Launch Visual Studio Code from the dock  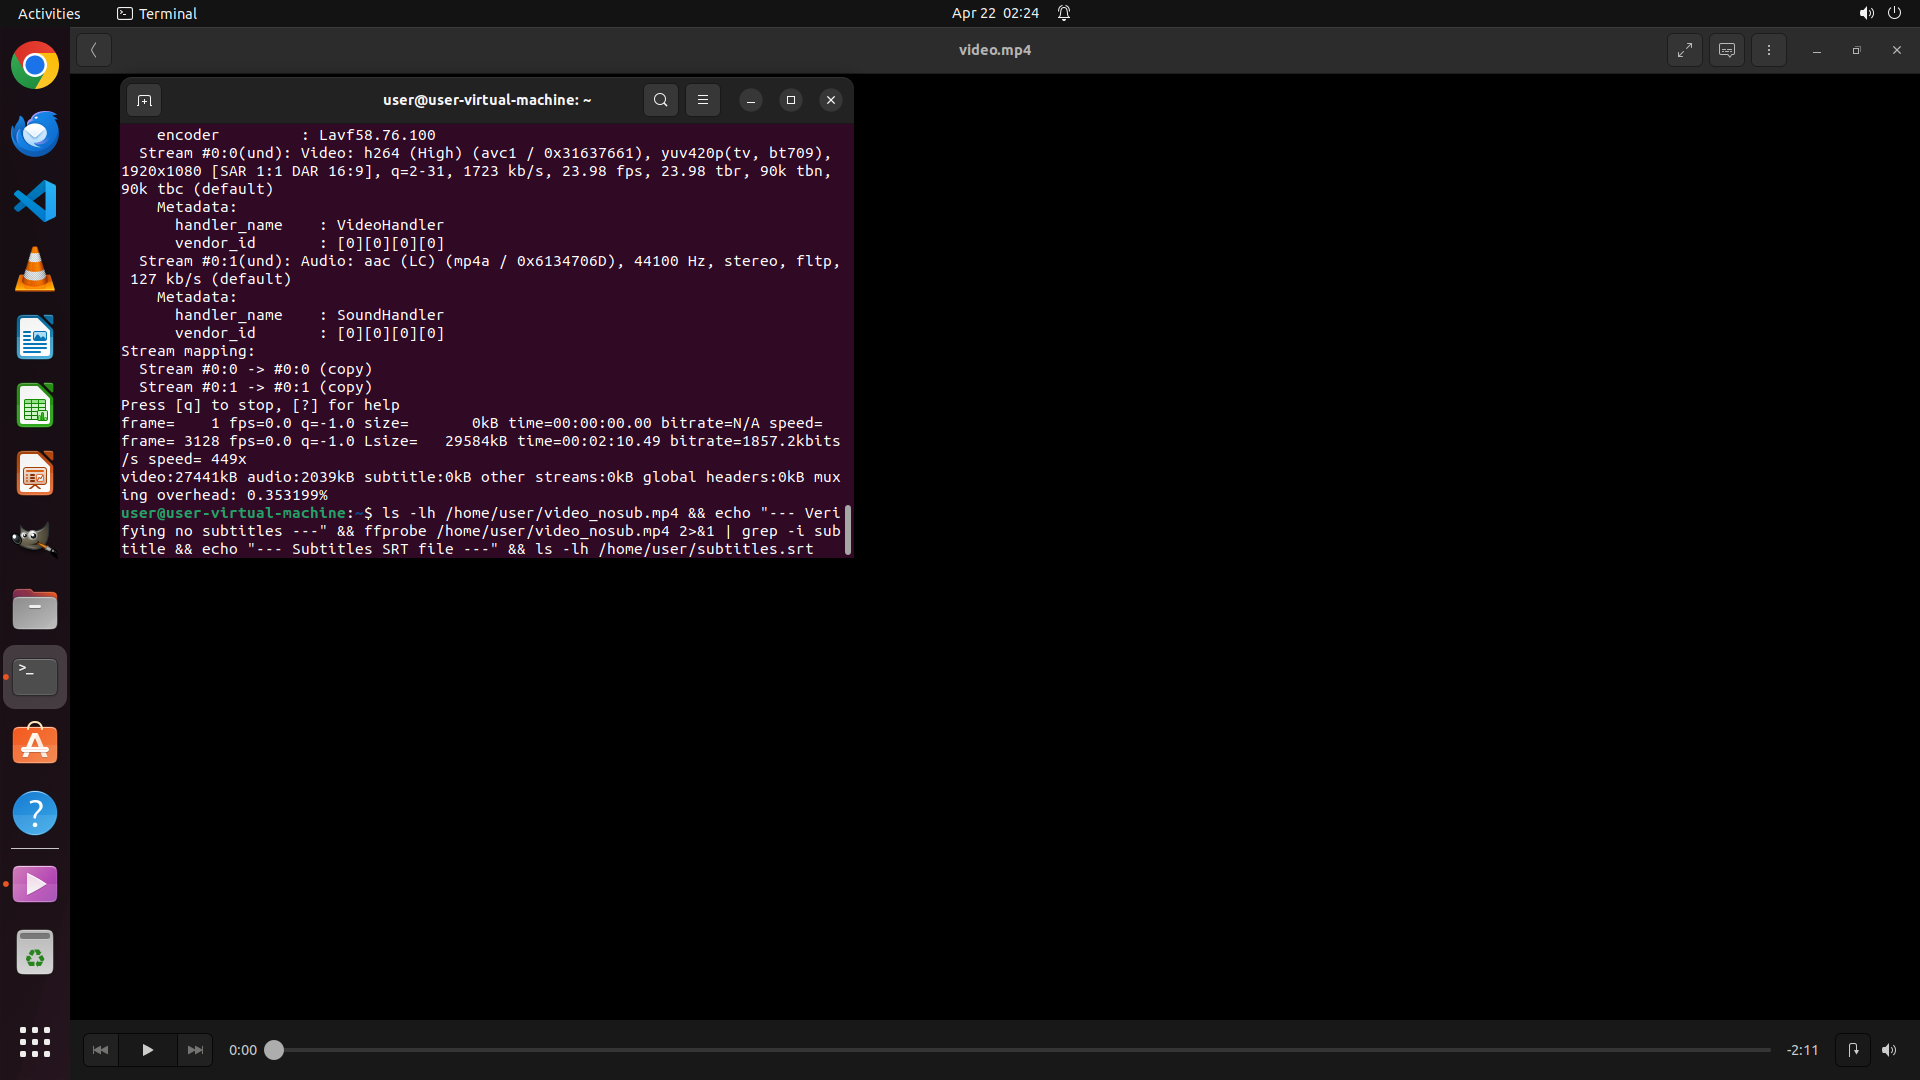coord(35,201)
